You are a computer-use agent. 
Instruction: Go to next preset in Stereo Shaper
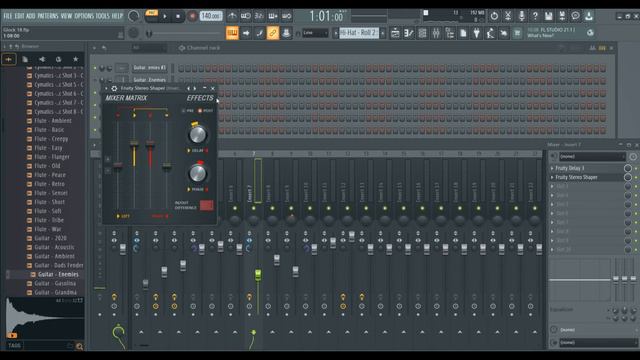(x=195, y=88)
